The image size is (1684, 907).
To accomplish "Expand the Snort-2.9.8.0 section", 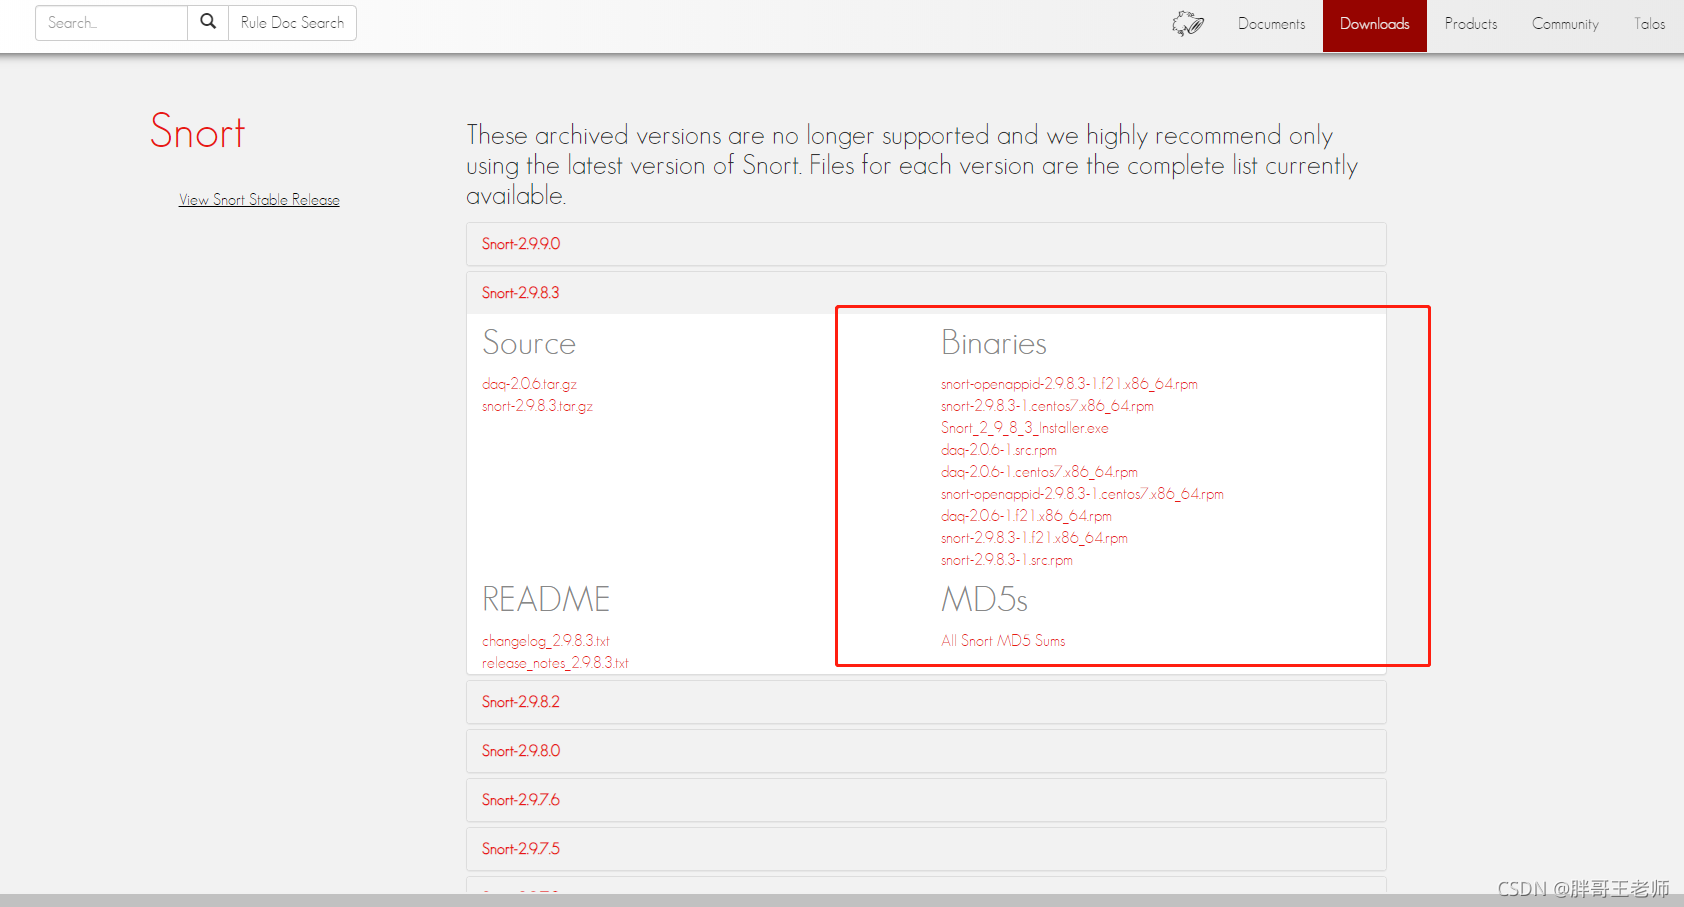I will click(926, 751).
